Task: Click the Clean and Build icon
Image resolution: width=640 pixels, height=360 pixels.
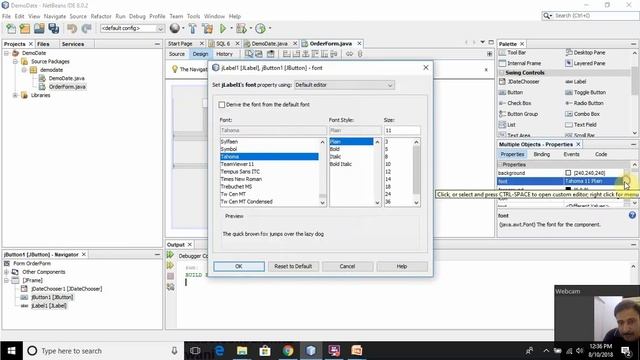Action: click(x=207, y=28)
